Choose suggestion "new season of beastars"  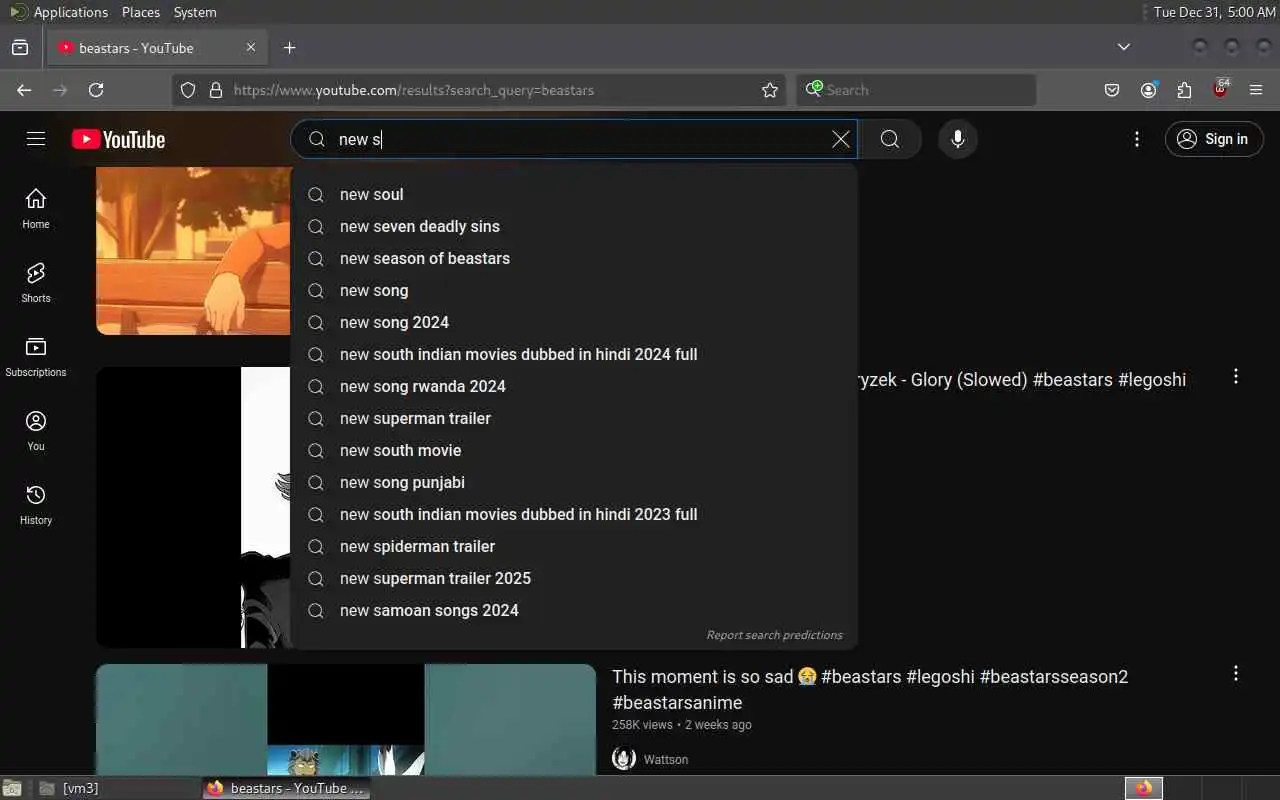tap(574, 258)
